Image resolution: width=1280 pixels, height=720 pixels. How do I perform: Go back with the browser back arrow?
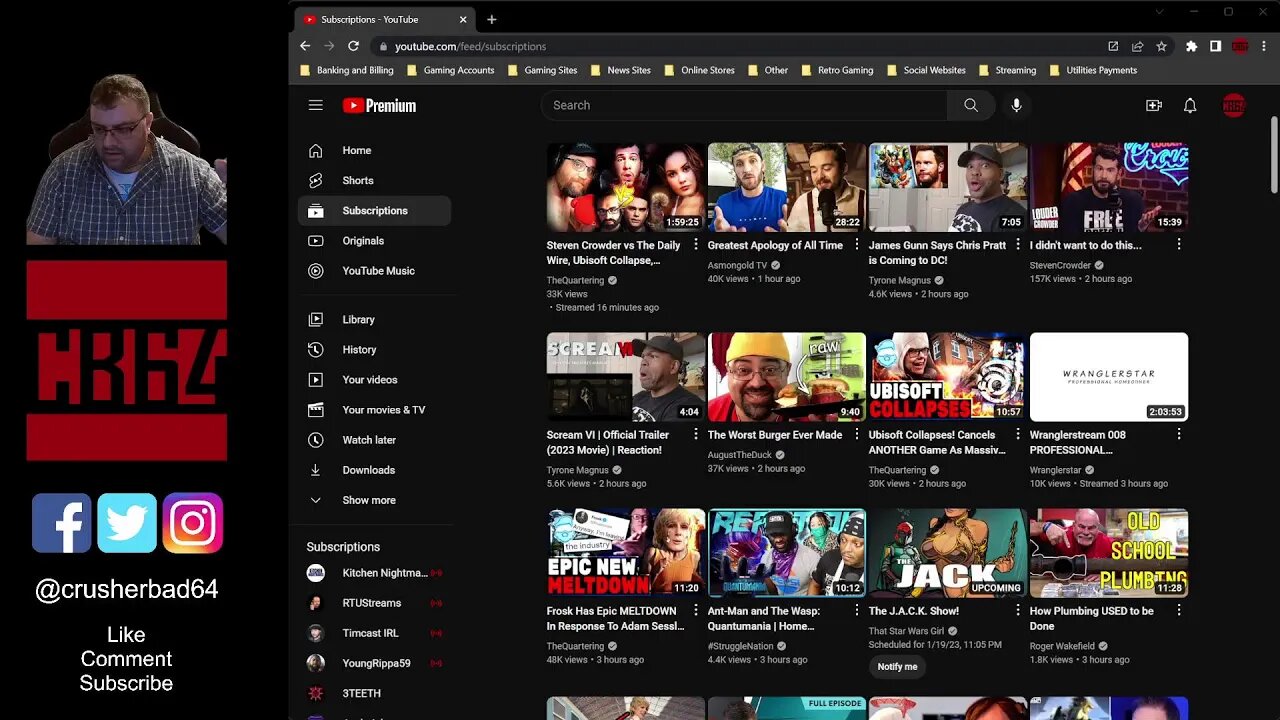click(x=305, y=46)
